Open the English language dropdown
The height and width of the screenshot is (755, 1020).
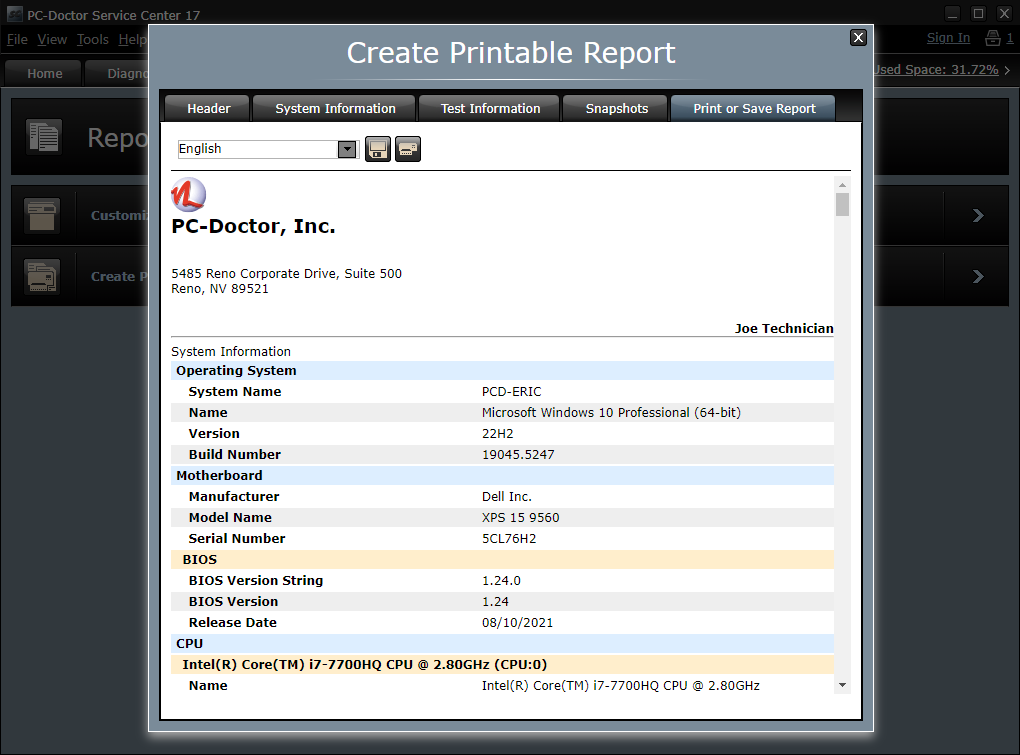pyautogui.click(x=346, y=148)
